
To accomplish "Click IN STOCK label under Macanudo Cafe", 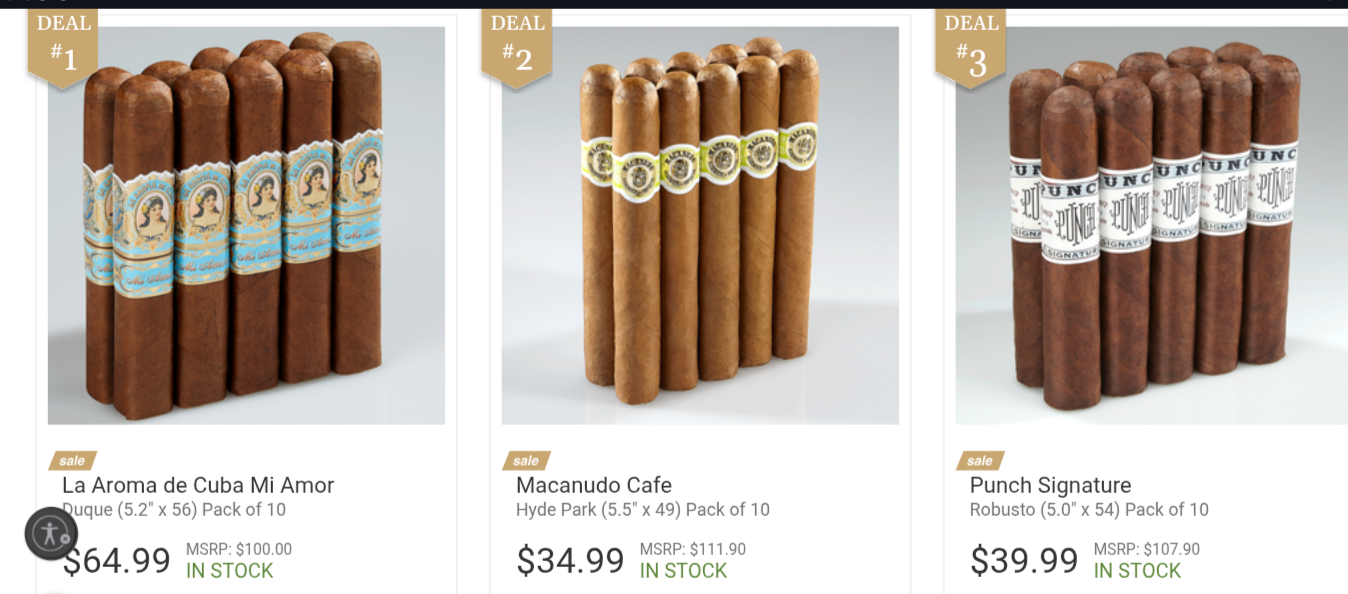I will coord(683,571).
